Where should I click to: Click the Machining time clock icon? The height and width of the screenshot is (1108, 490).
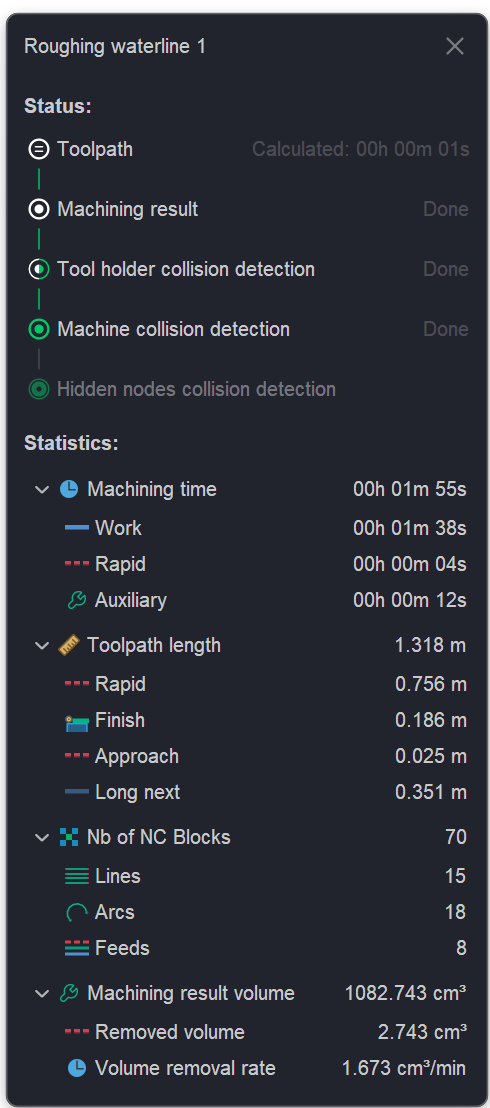[x=69, y=489]
